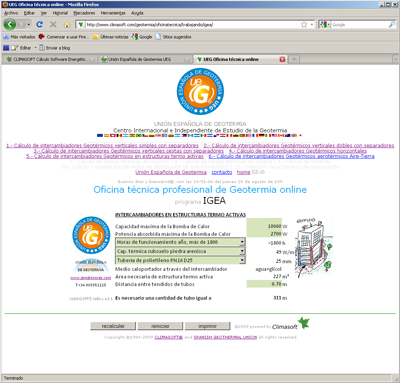Screen dimensions: 400x383
Task: Switch to CLIMASOFT Cálculo Software tab
Action: click(x=50, y=59)
